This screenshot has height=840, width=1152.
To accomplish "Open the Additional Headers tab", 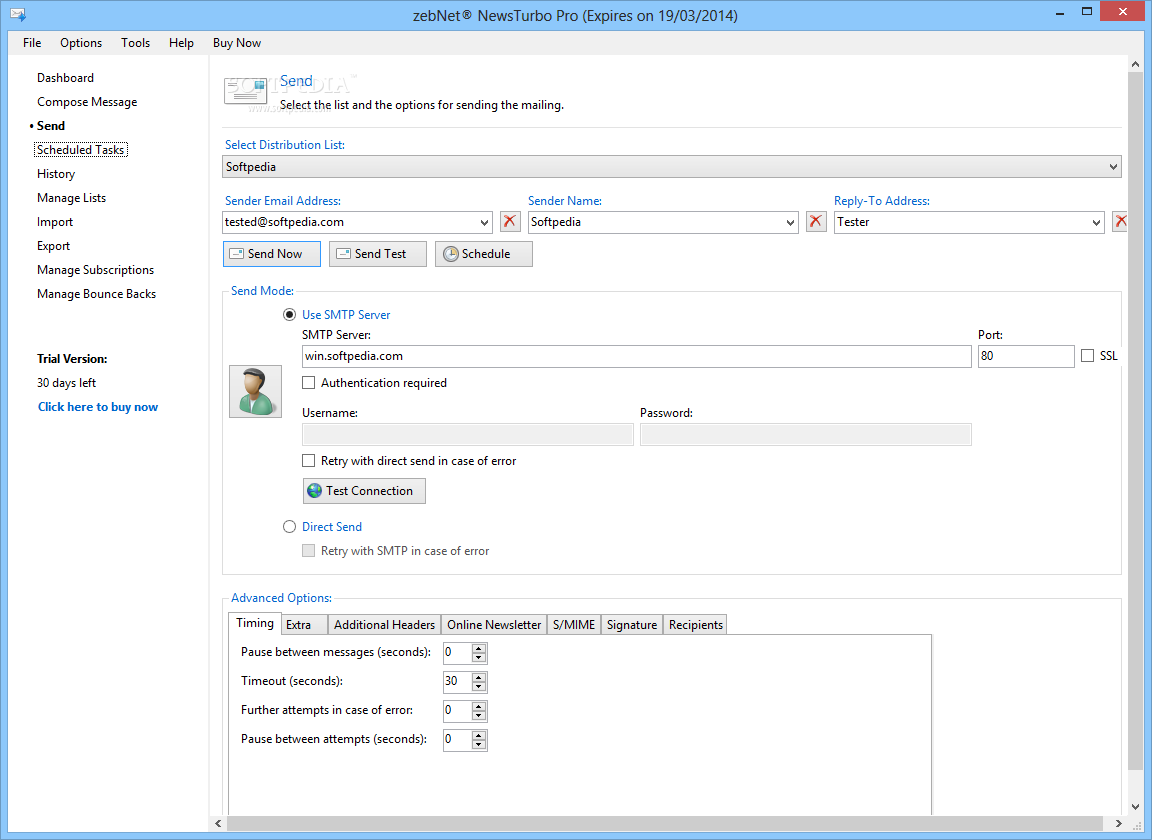I will click(x=384, y=625).
